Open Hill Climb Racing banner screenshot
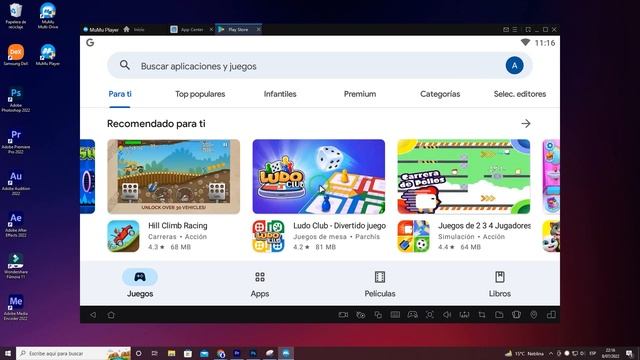The width and height of the screenshot is (640, 360). (173, 176)
